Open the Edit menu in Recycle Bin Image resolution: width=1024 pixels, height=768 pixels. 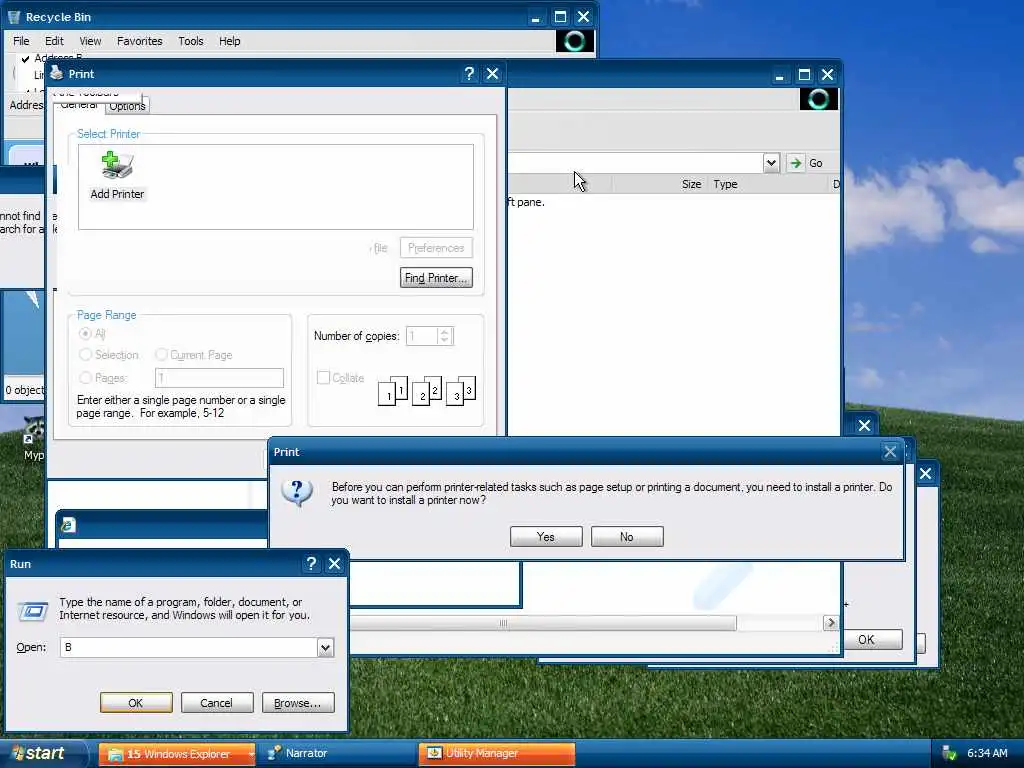point(54,41)
